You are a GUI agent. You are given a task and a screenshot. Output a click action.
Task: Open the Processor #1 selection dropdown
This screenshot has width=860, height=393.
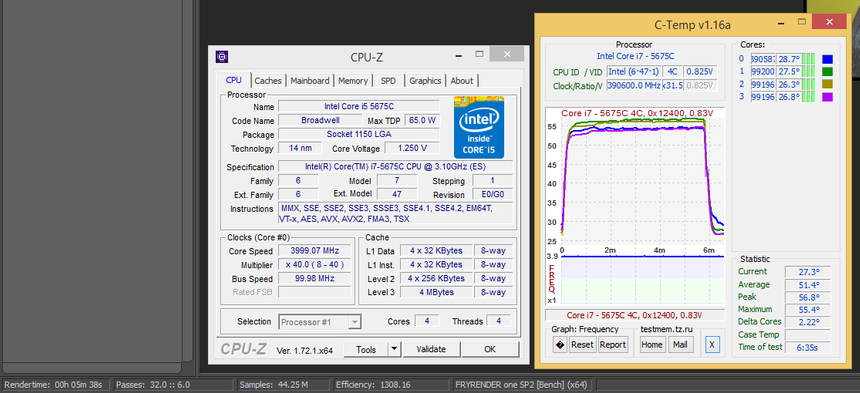point(320,322)
